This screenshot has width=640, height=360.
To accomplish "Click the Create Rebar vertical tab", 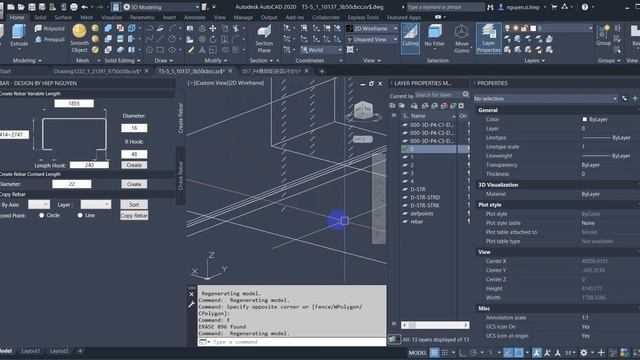I will tap(181, 118).
